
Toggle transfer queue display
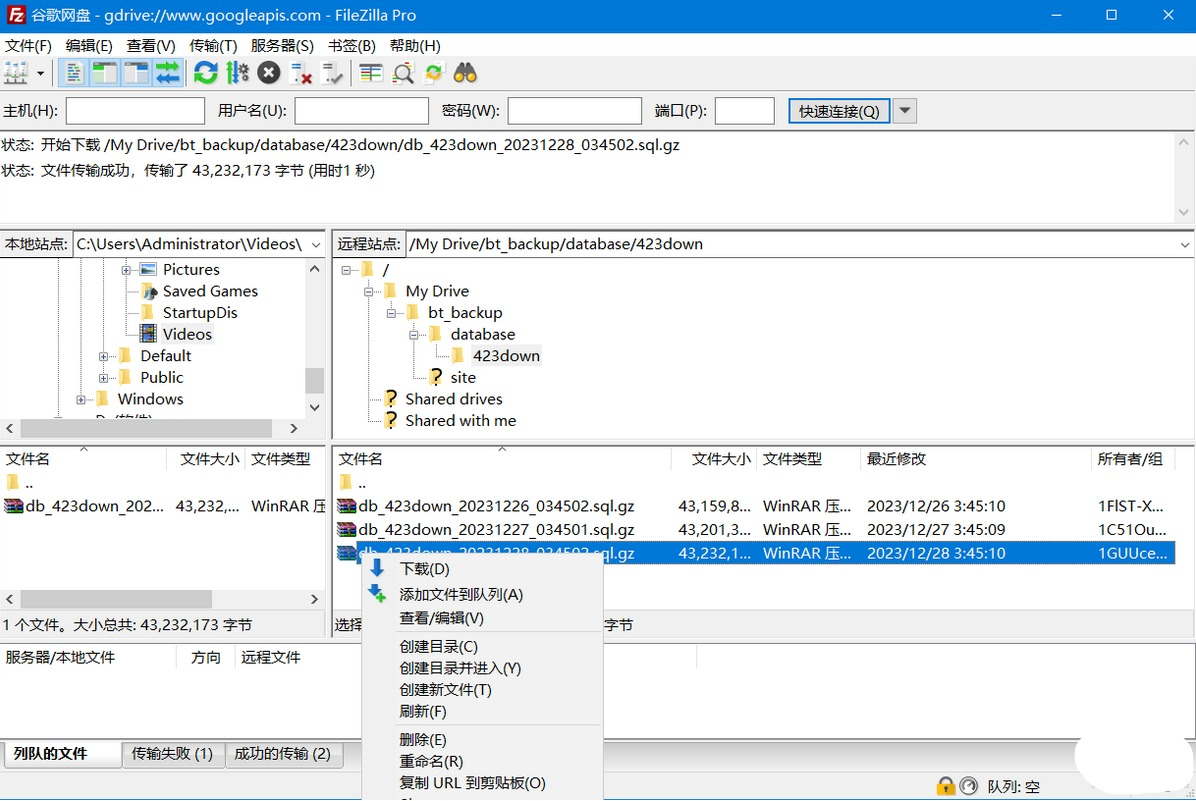[167, 72]
